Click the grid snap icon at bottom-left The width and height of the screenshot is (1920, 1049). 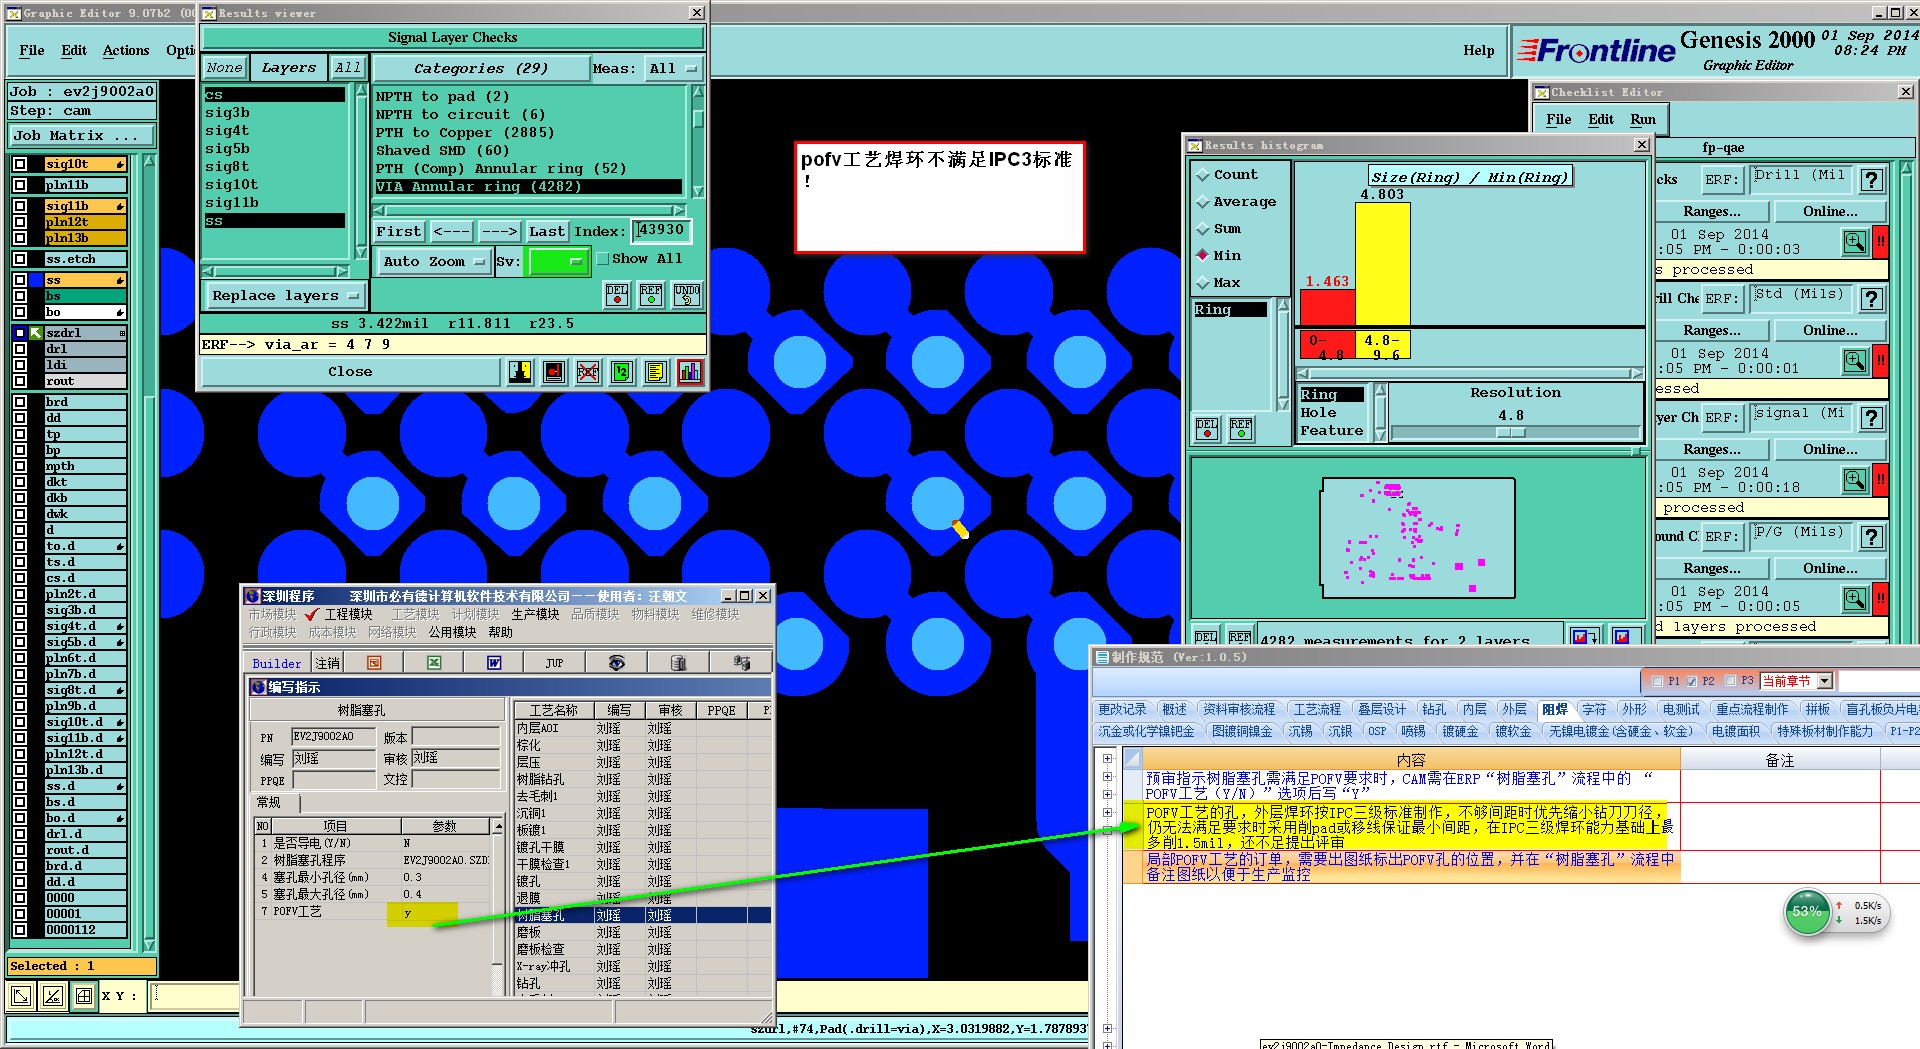click(x=85, y=996)
